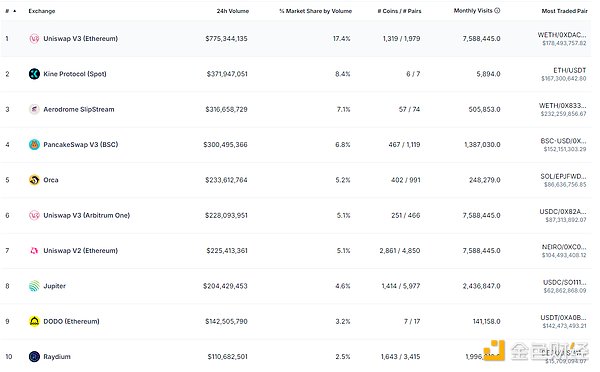Open Uniswap V3 (Arbitrum One) exchange link
The image size is (600, 372).
(x=86, y=215)
